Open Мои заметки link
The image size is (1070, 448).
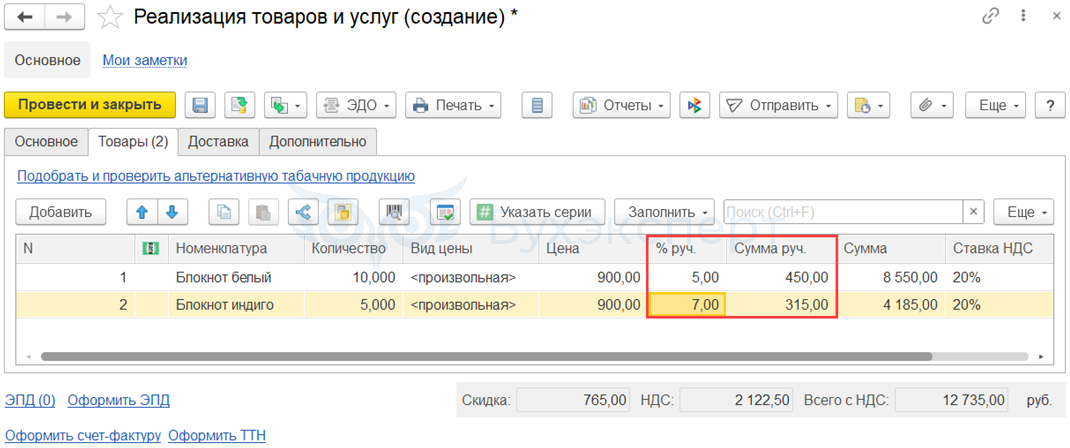pos(145,60)
